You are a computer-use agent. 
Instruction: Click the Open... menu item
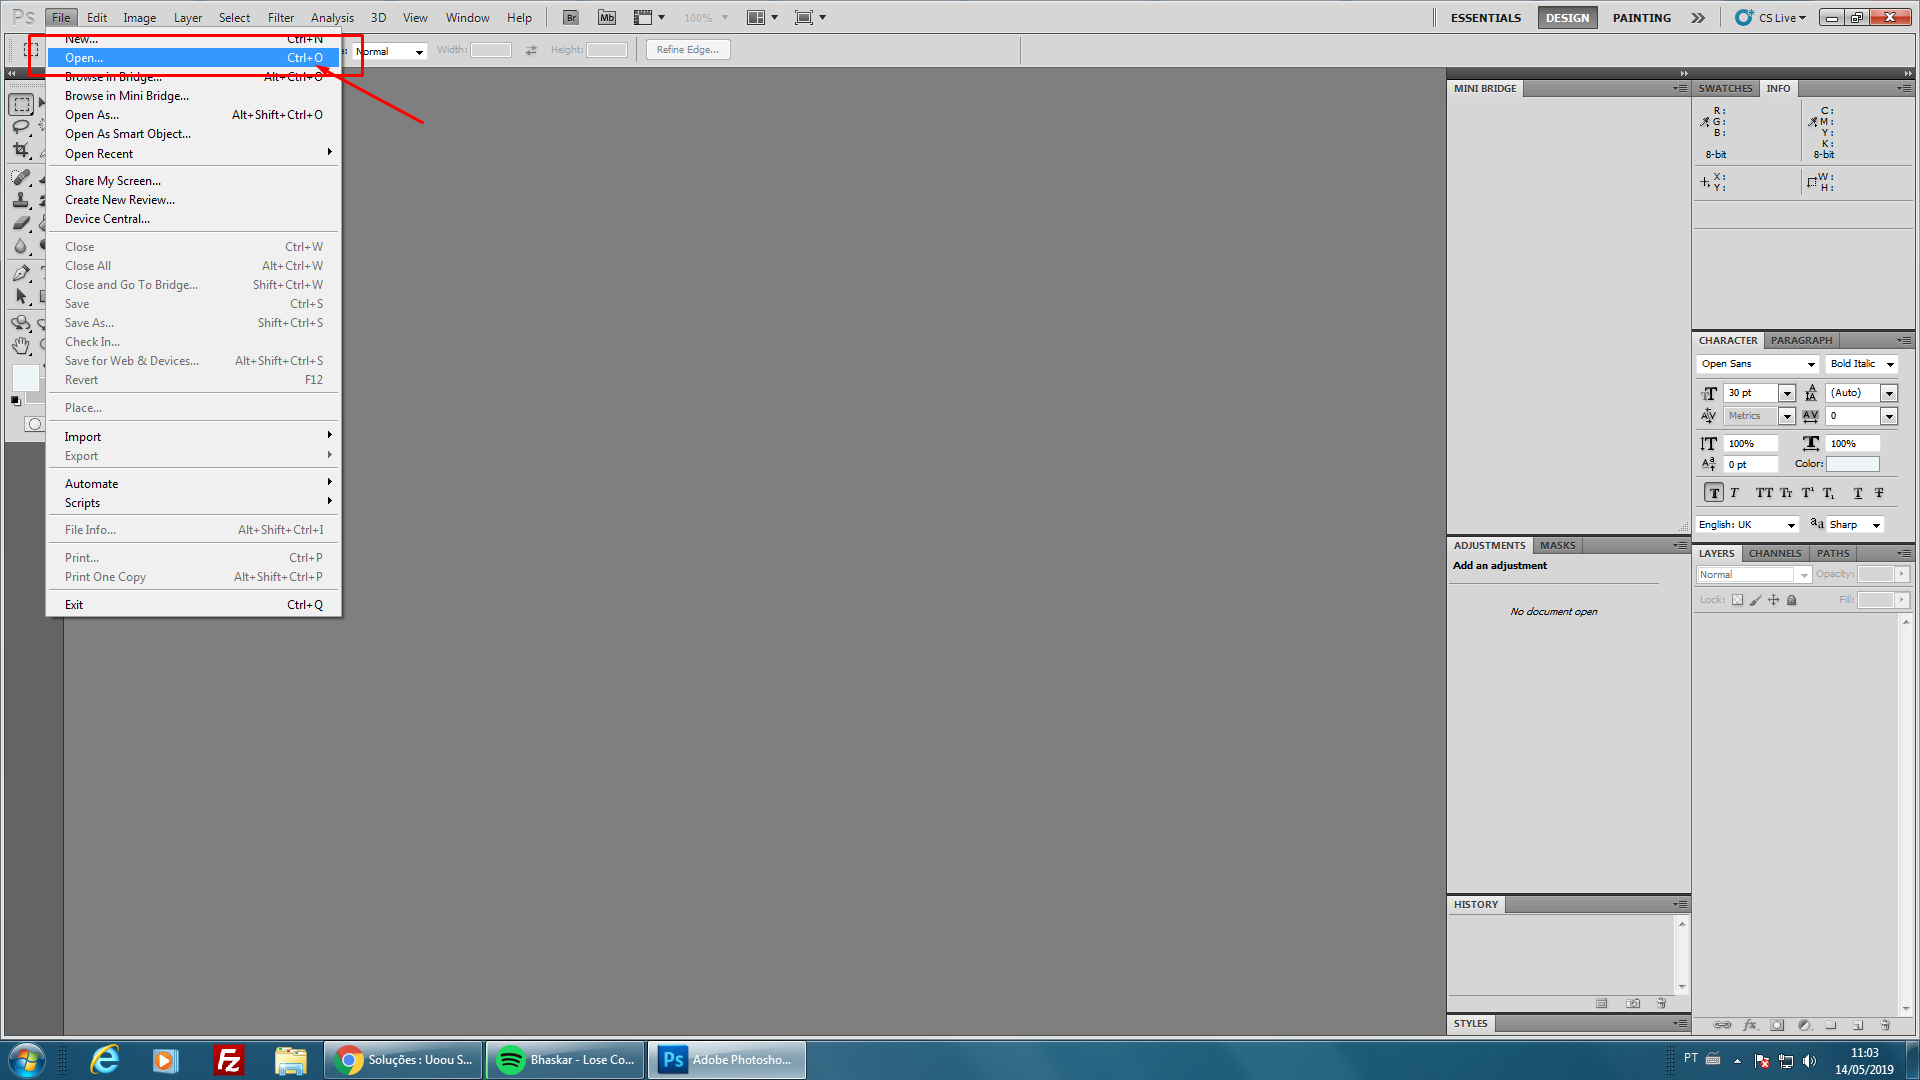(84, 58)
